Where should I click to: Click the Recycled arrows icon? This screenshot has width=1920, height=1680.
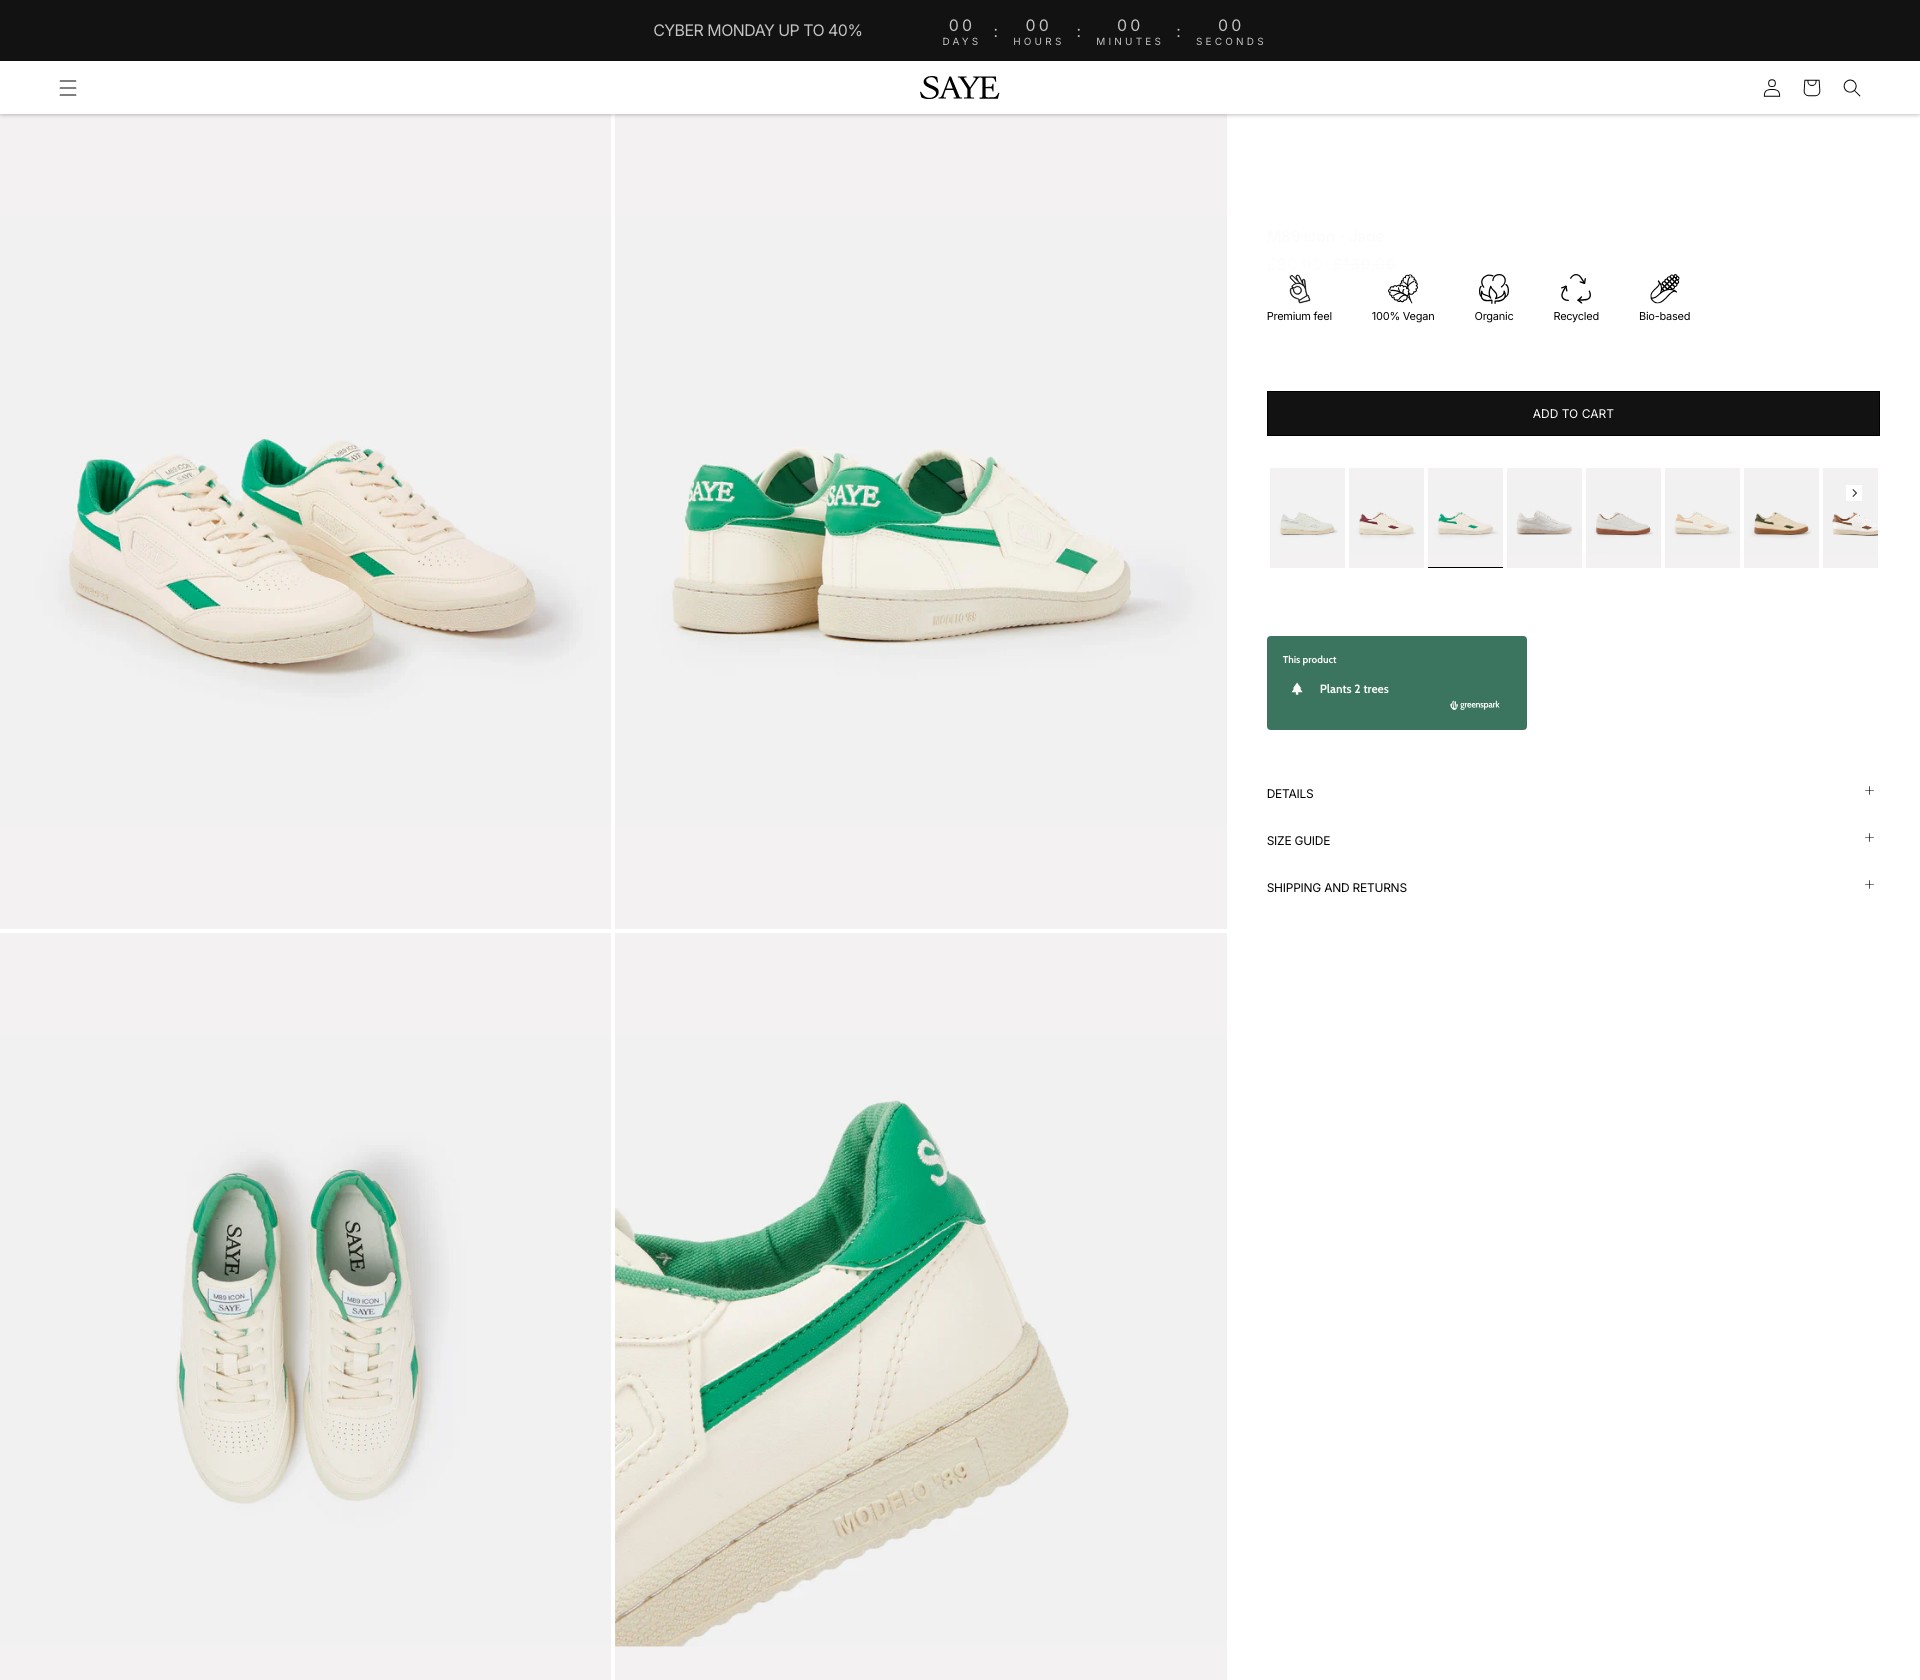pos(1575,289)
